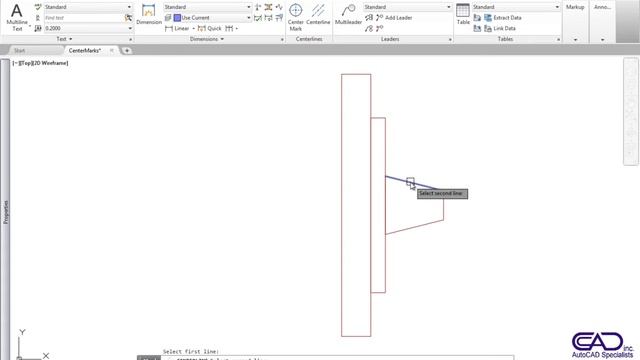Open Leaders panel dialog launcher arrow
Viewport: 640px width, 360px height.
point(450,40)
